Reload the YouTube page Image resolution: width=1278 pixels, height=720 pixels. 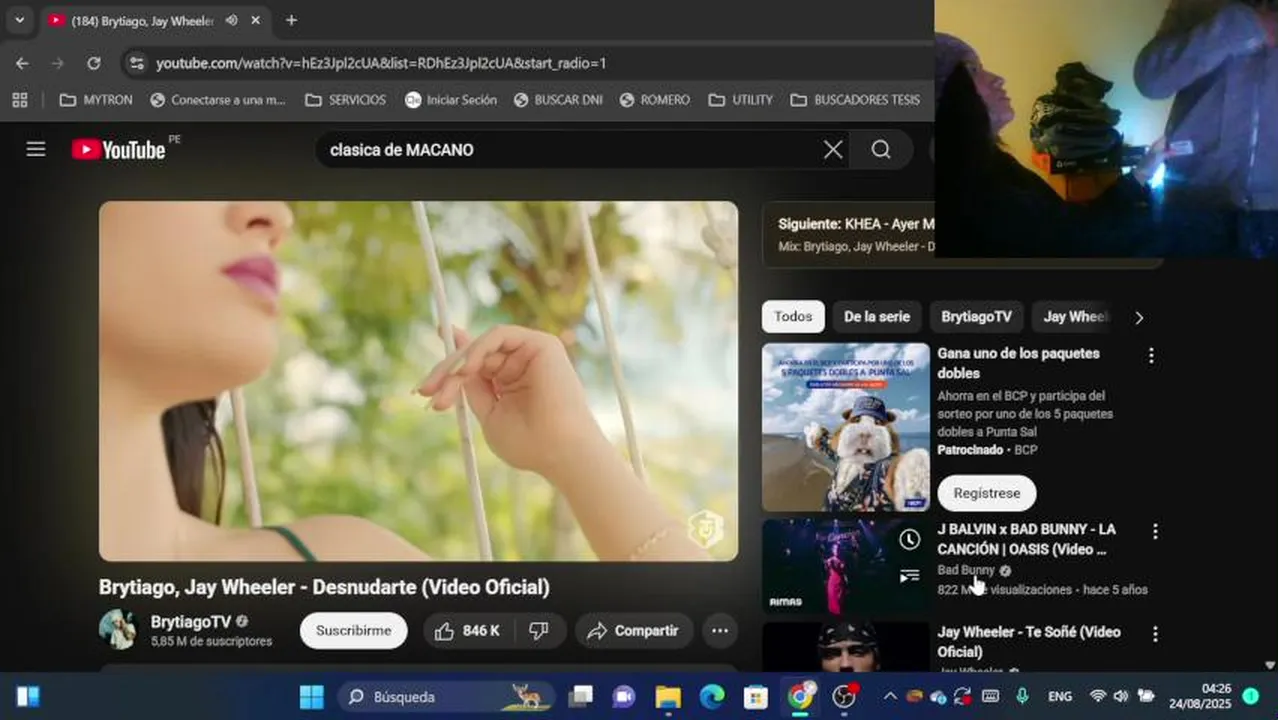point(93,63)
